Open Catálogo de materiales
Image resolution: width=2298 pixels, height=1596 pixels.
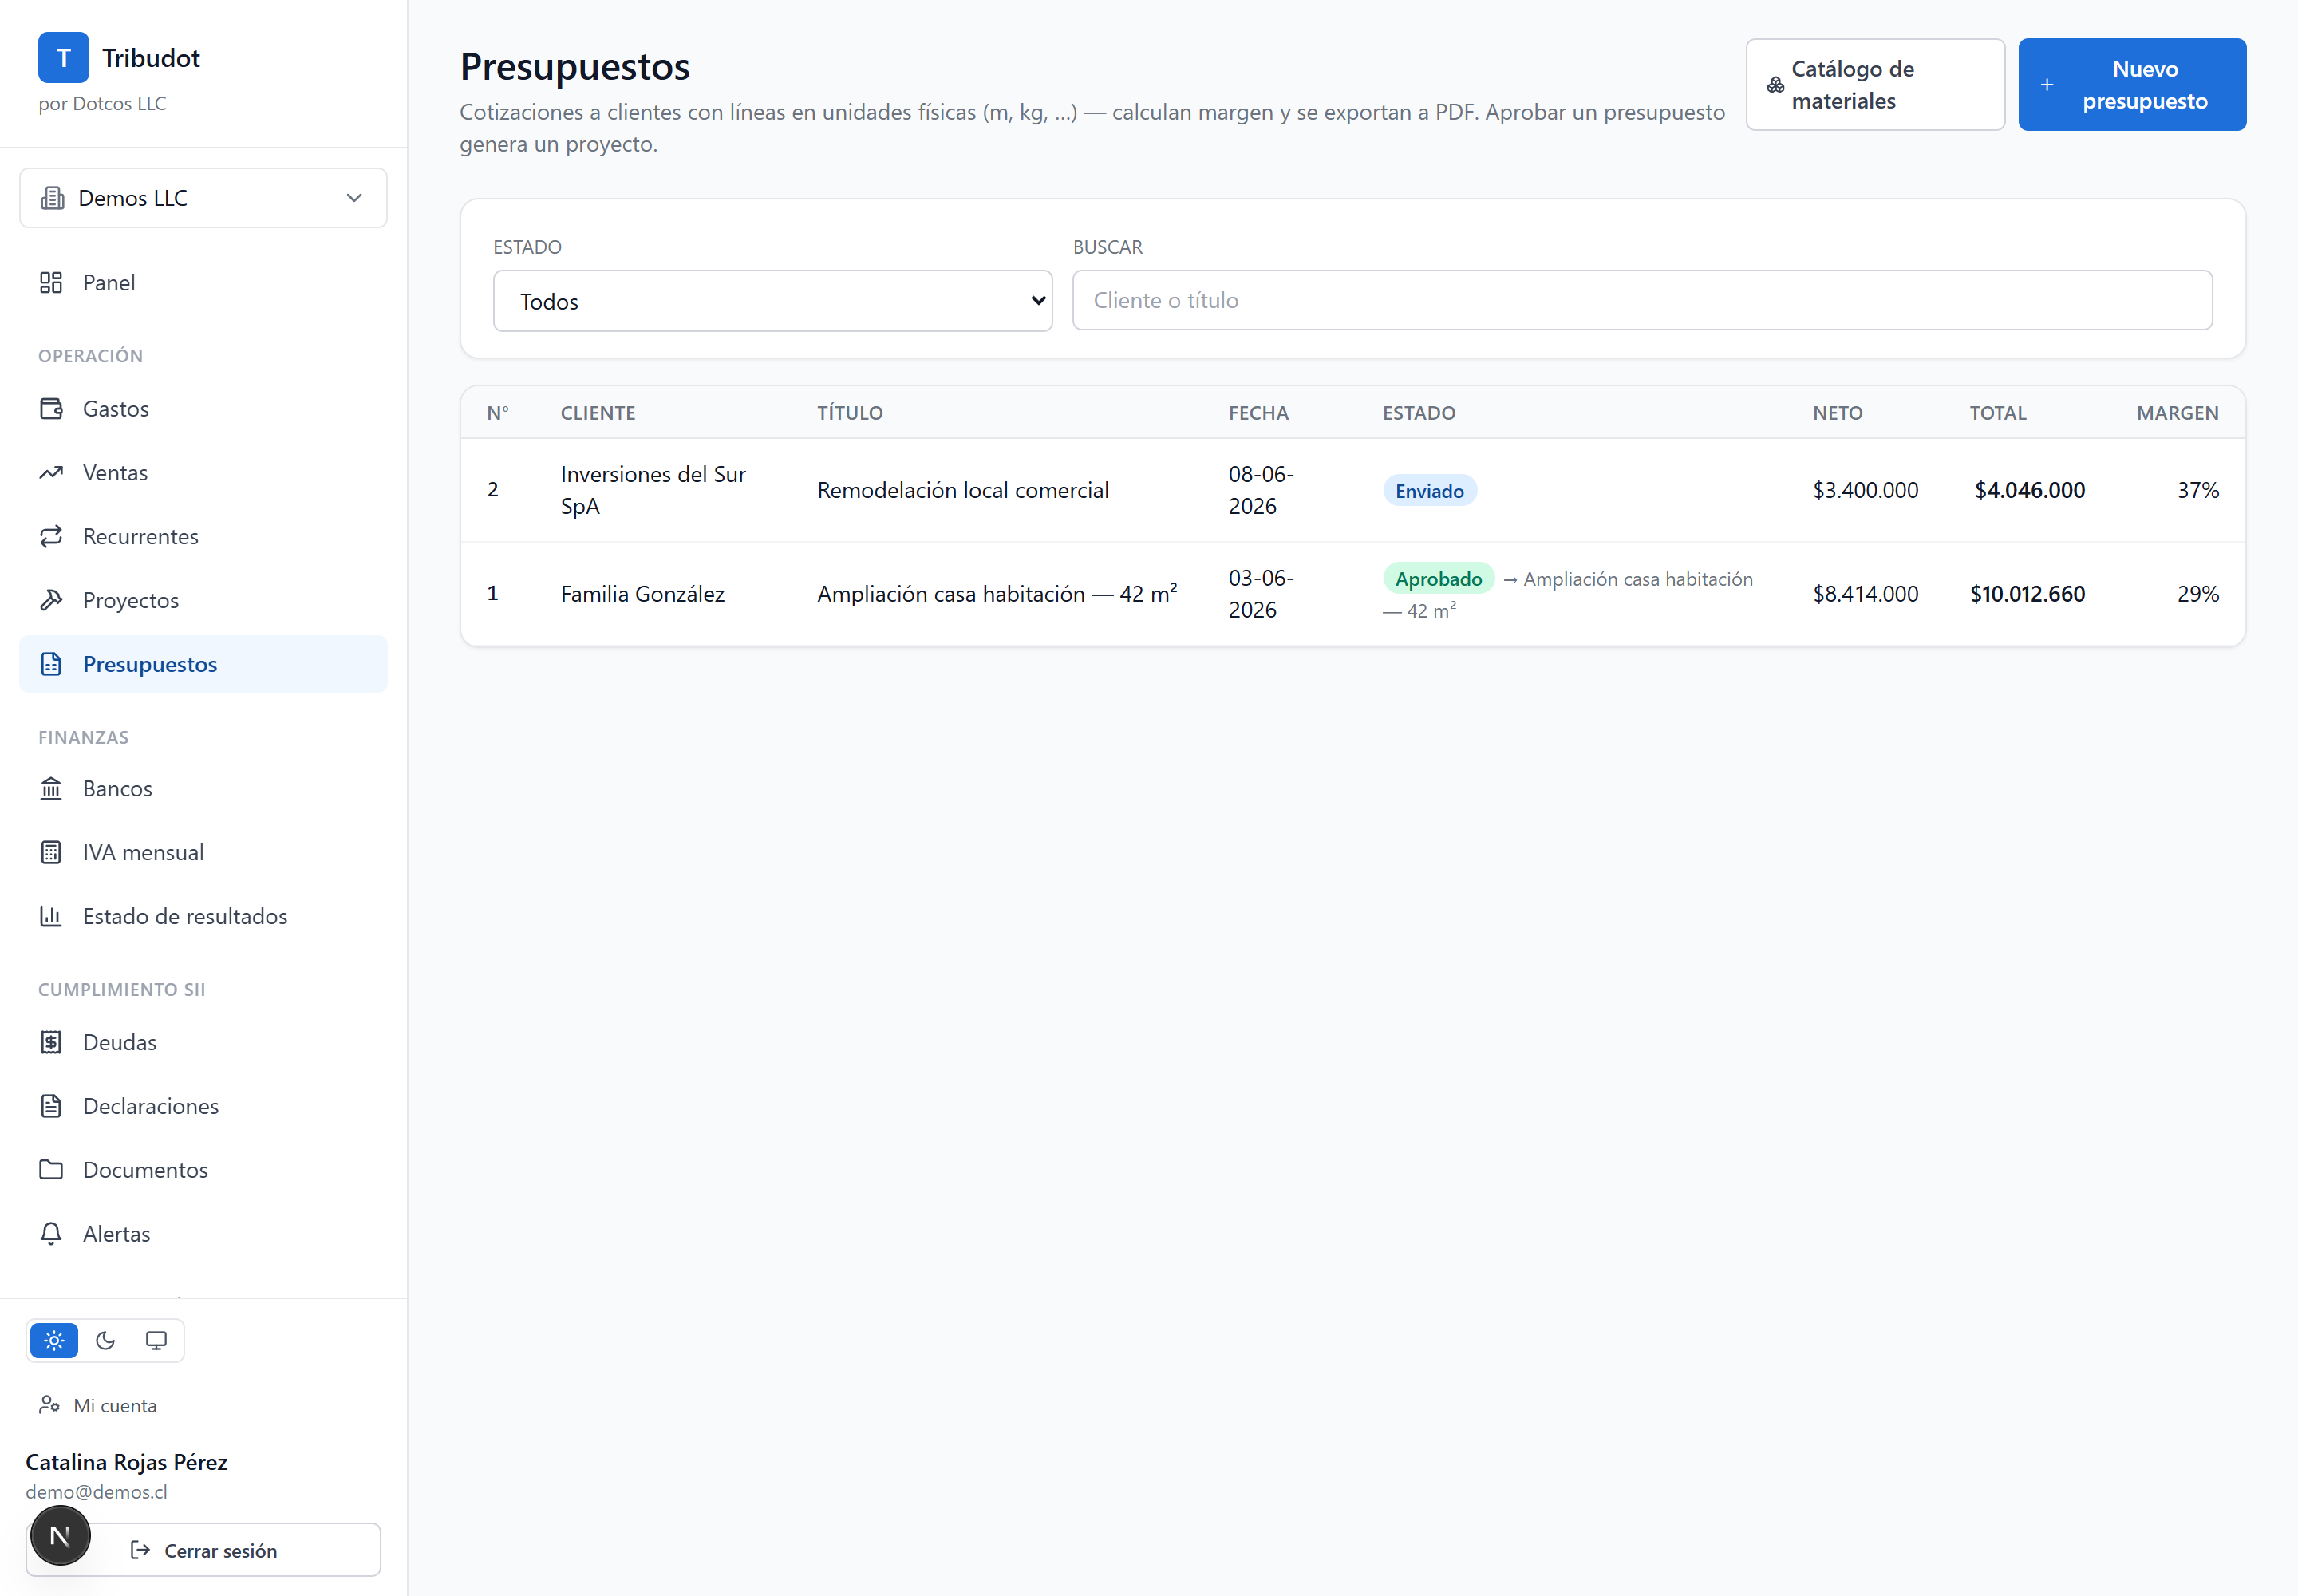click(1876, 85)
